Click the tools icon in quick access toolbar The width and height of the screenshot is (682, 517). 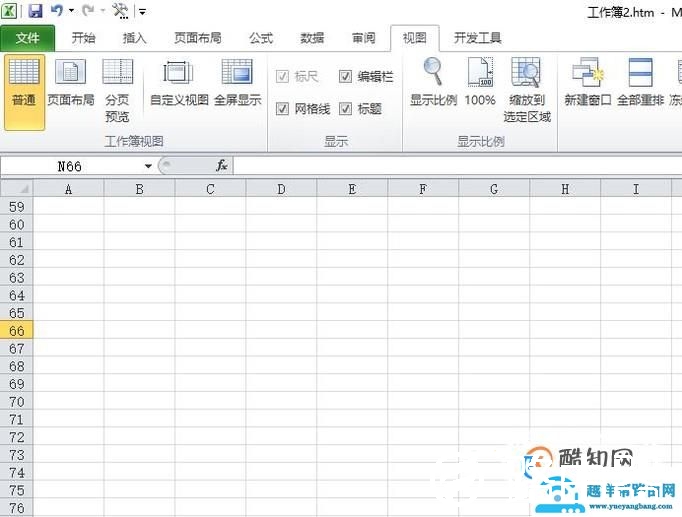tap(120, 10)
